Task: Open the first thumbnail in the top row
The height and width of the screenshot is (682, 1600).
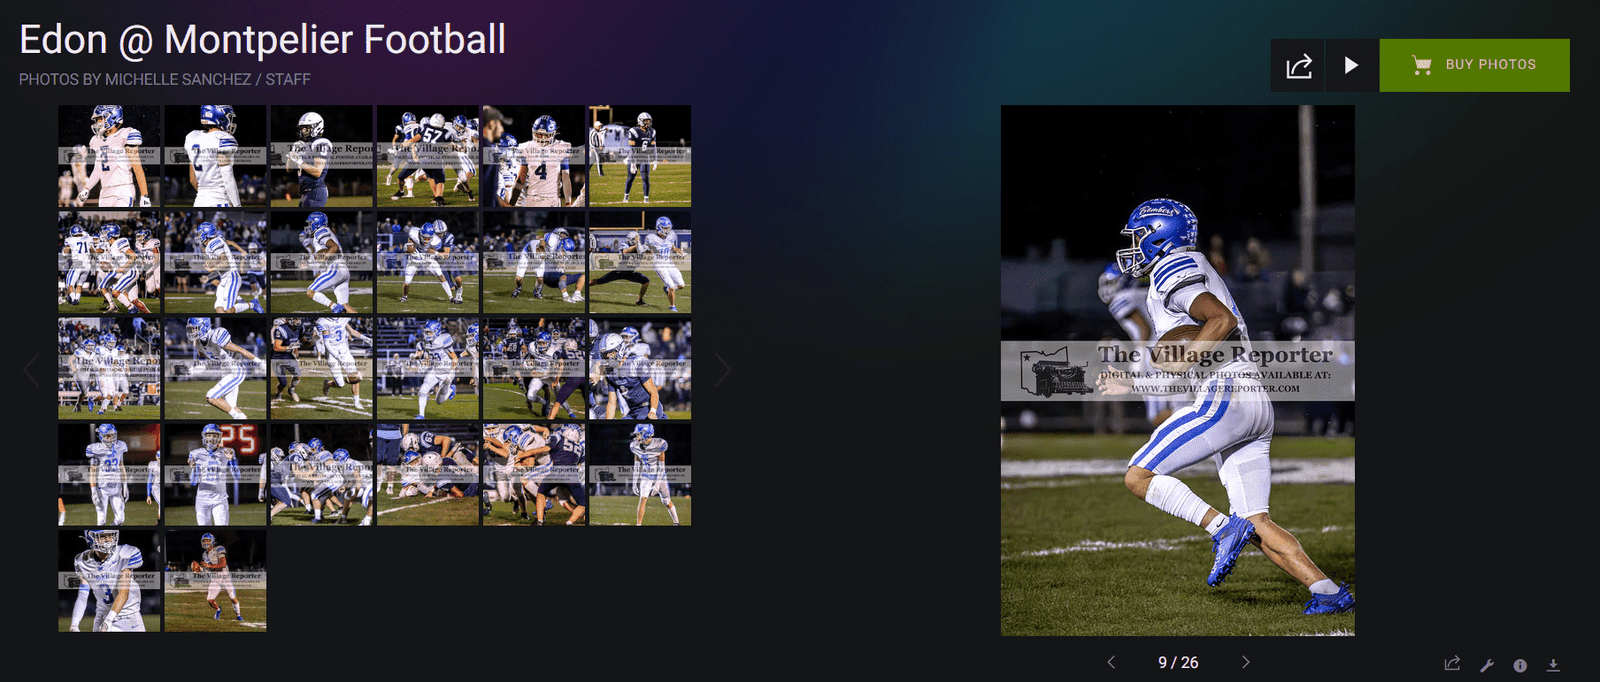Action: [x=109, y=156]
